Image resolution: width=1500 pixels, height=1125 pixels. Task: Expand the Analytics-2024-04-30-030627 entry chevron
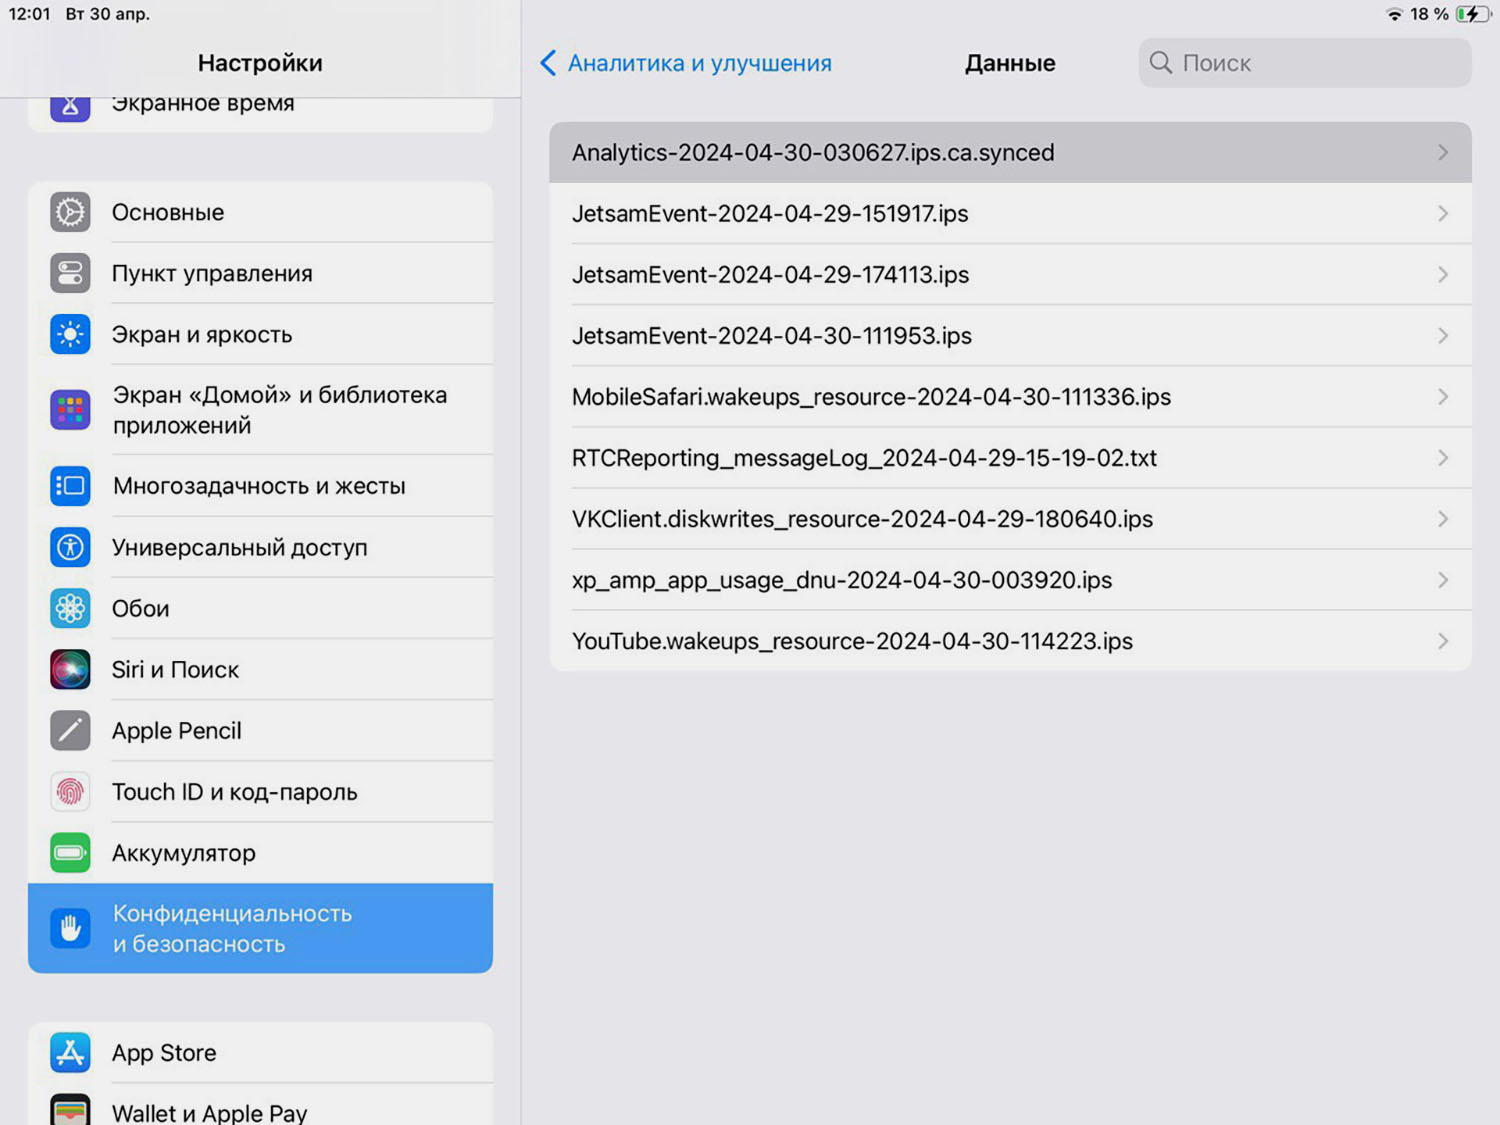point(1442,152)
